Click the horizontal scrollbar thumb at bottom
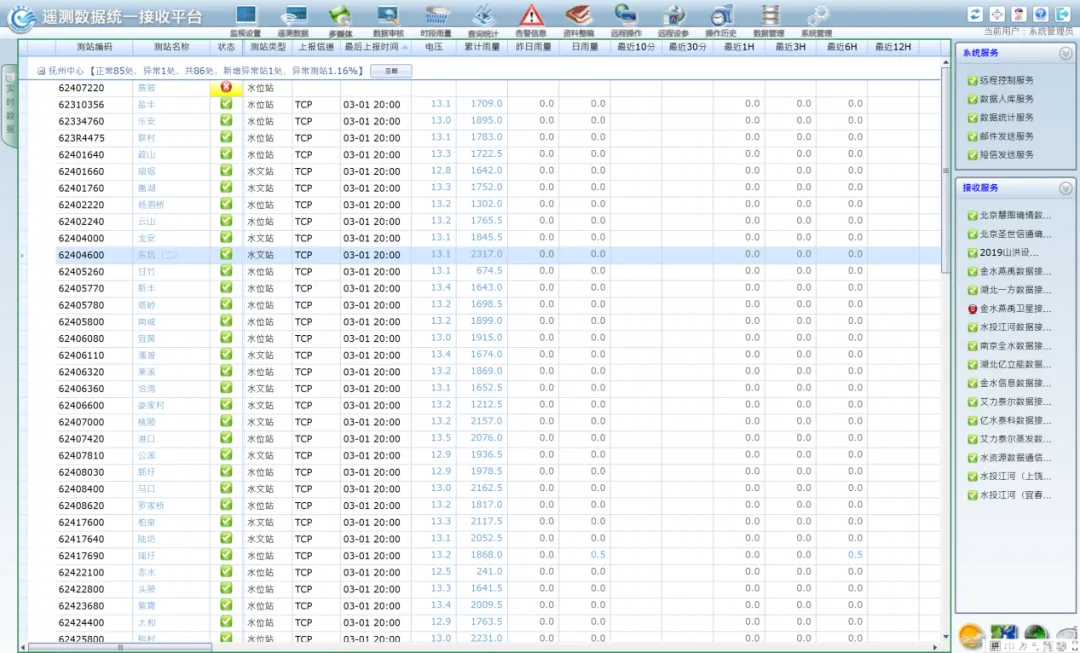This screenshot has height=653, width=1080. 121,647
